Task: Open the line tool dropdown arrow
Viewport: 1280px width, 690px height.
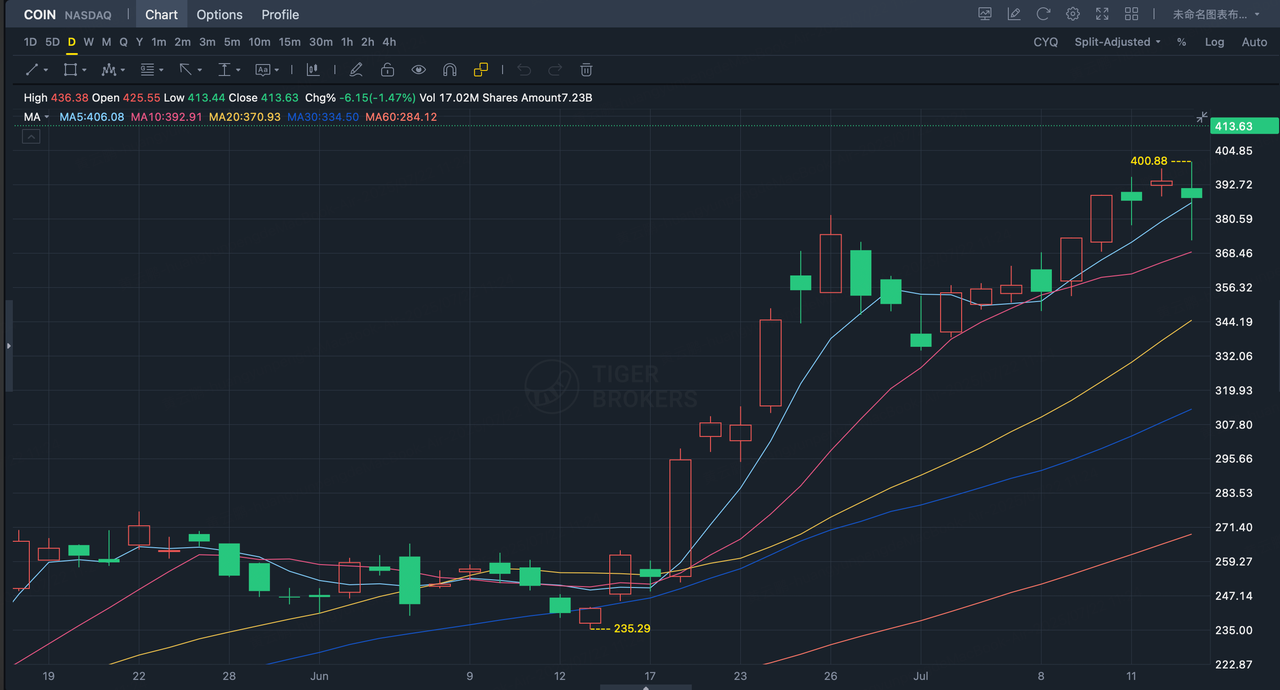Action: point(46,70)
